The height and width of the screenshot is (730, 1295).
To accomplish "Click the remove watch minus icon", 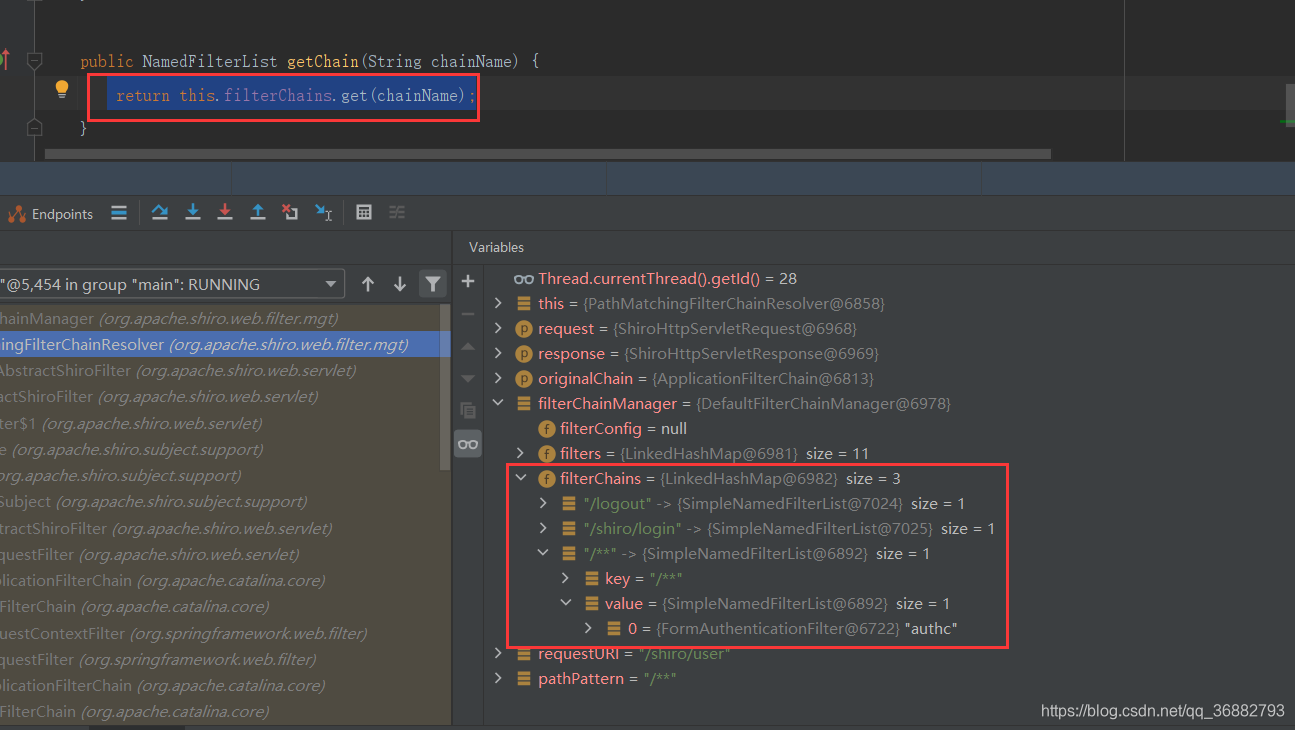I will [x=467, y=314].
